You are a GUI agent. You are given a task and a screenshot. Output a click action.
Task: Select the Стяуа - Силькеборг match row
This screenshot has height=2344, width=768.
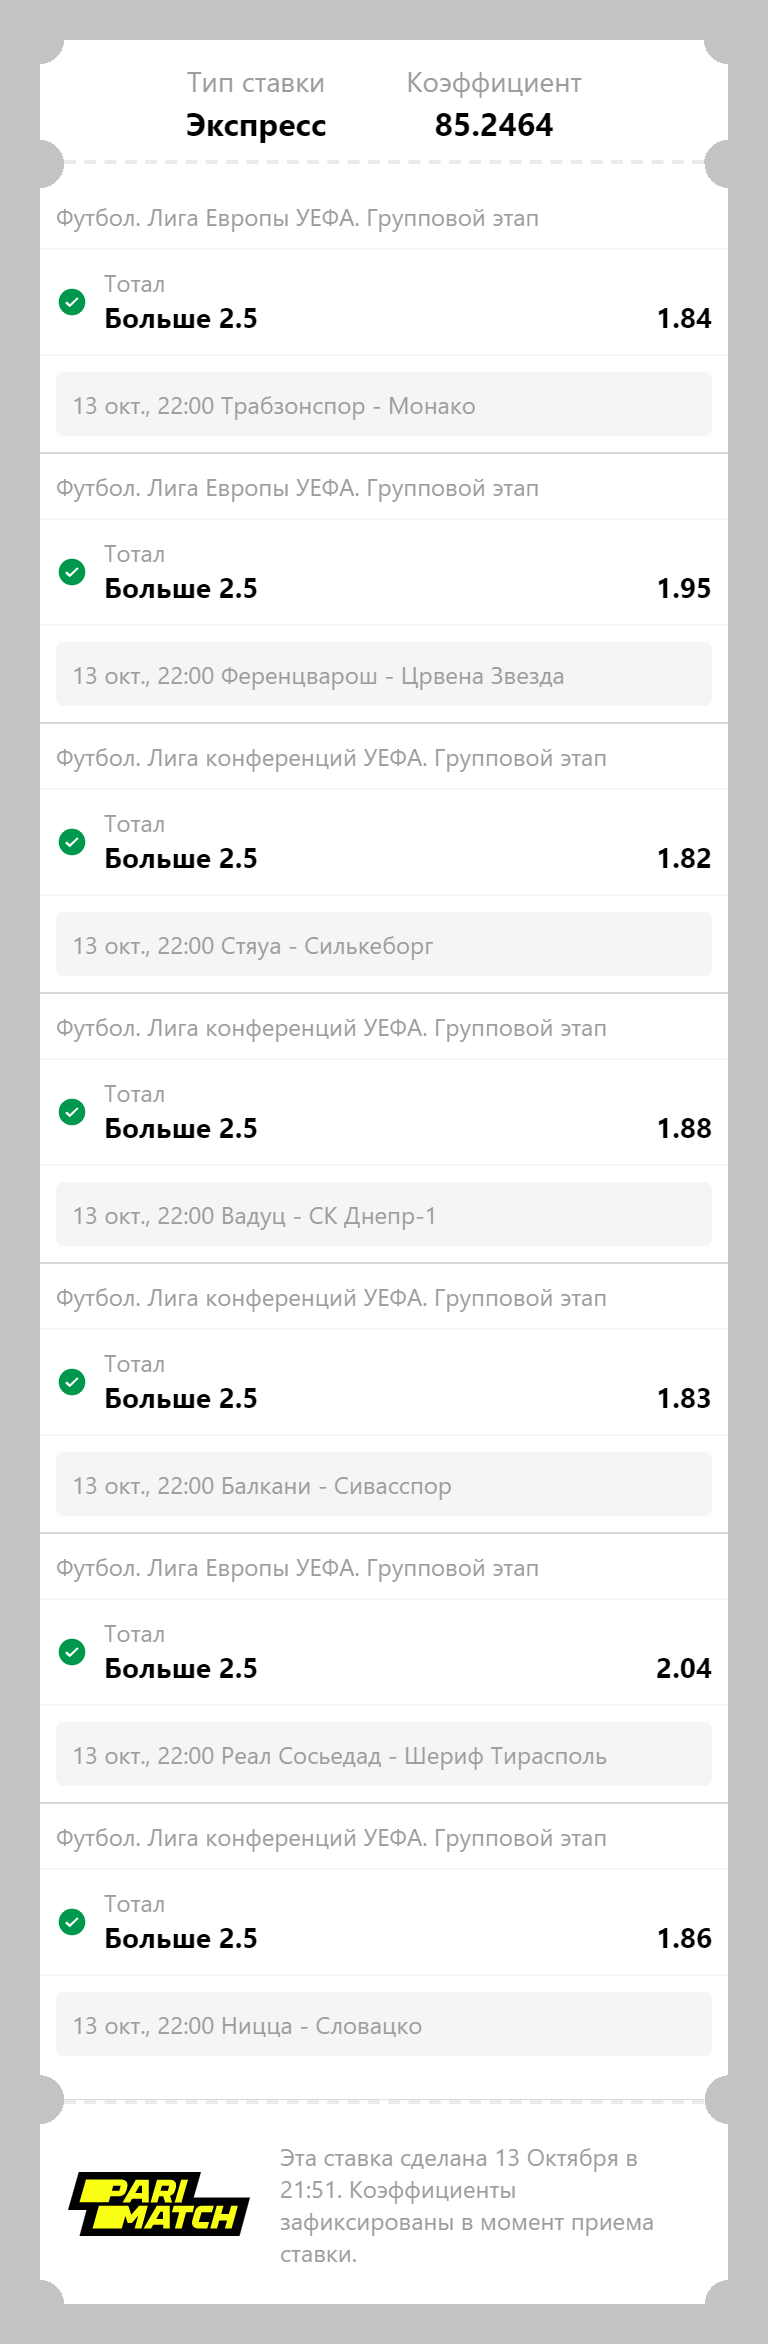(x=384, y=944)
